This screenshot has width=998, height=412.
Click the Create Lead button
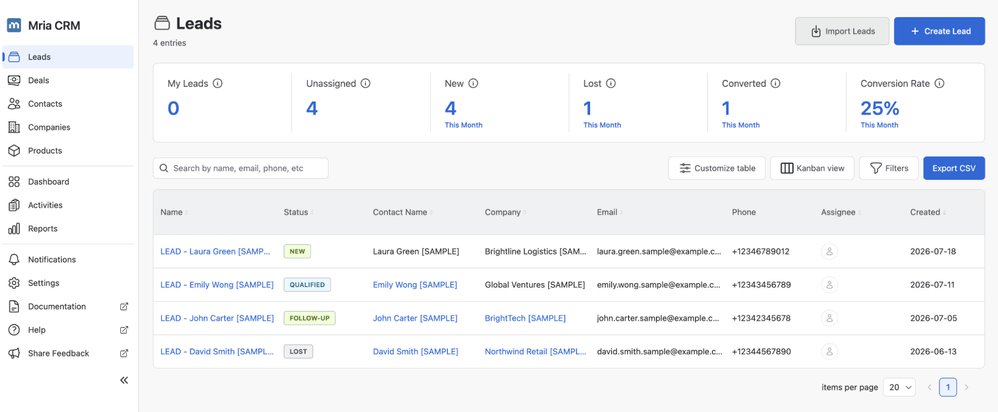click(939, 31)
